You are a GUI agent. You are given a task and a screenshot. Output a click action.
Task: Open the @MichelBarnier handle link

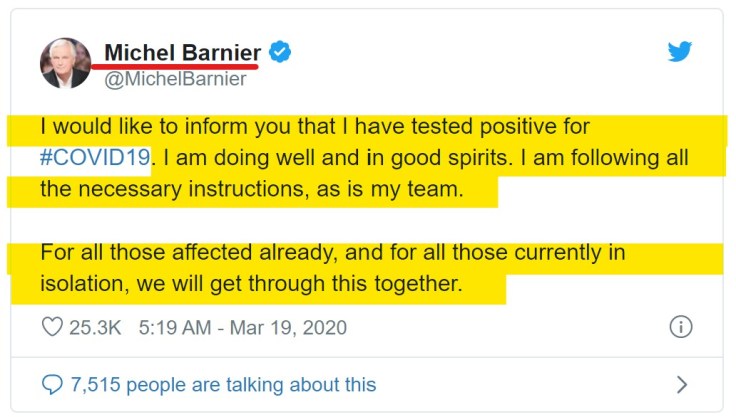tap(175, 79)
